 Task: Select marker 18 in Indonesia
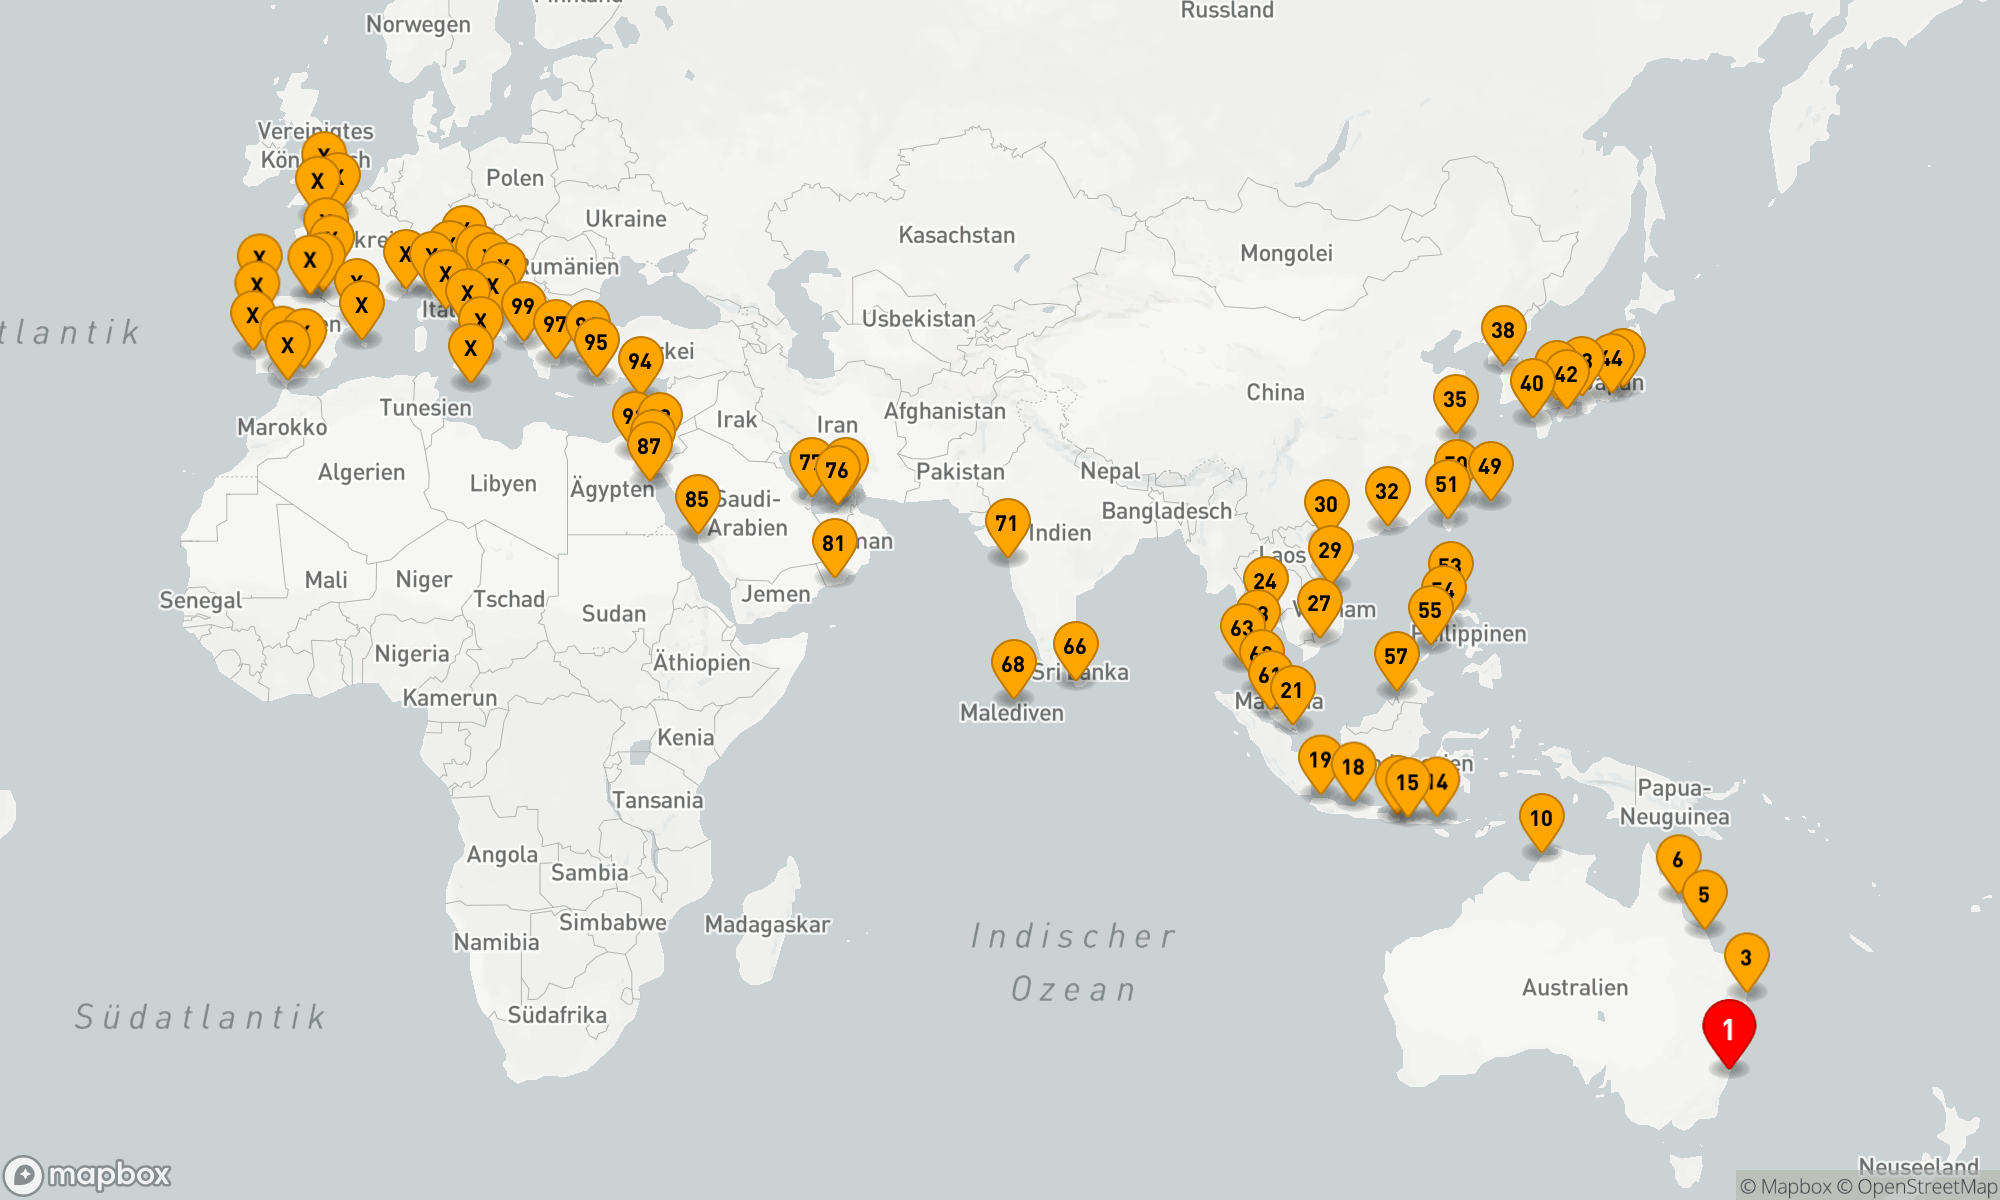point(1354,768)
